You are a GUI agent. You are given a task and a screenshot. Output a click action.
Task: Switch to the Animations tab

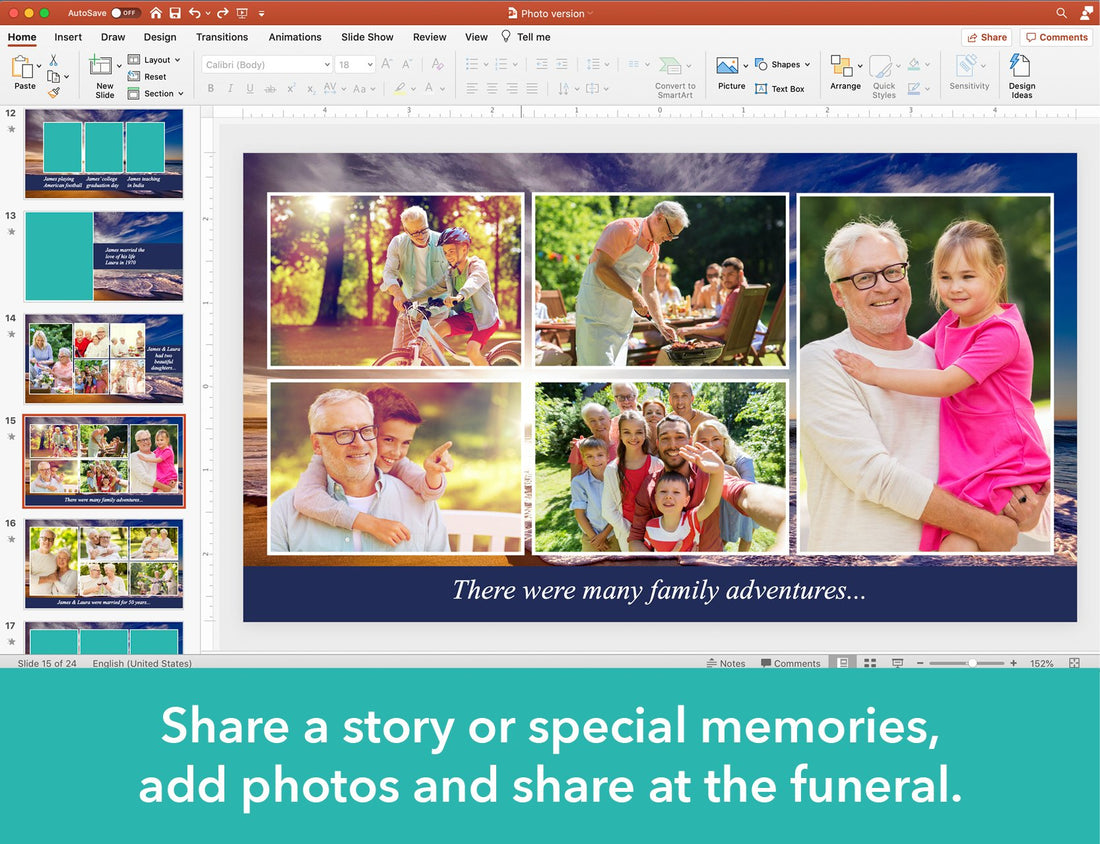[294, 37]
